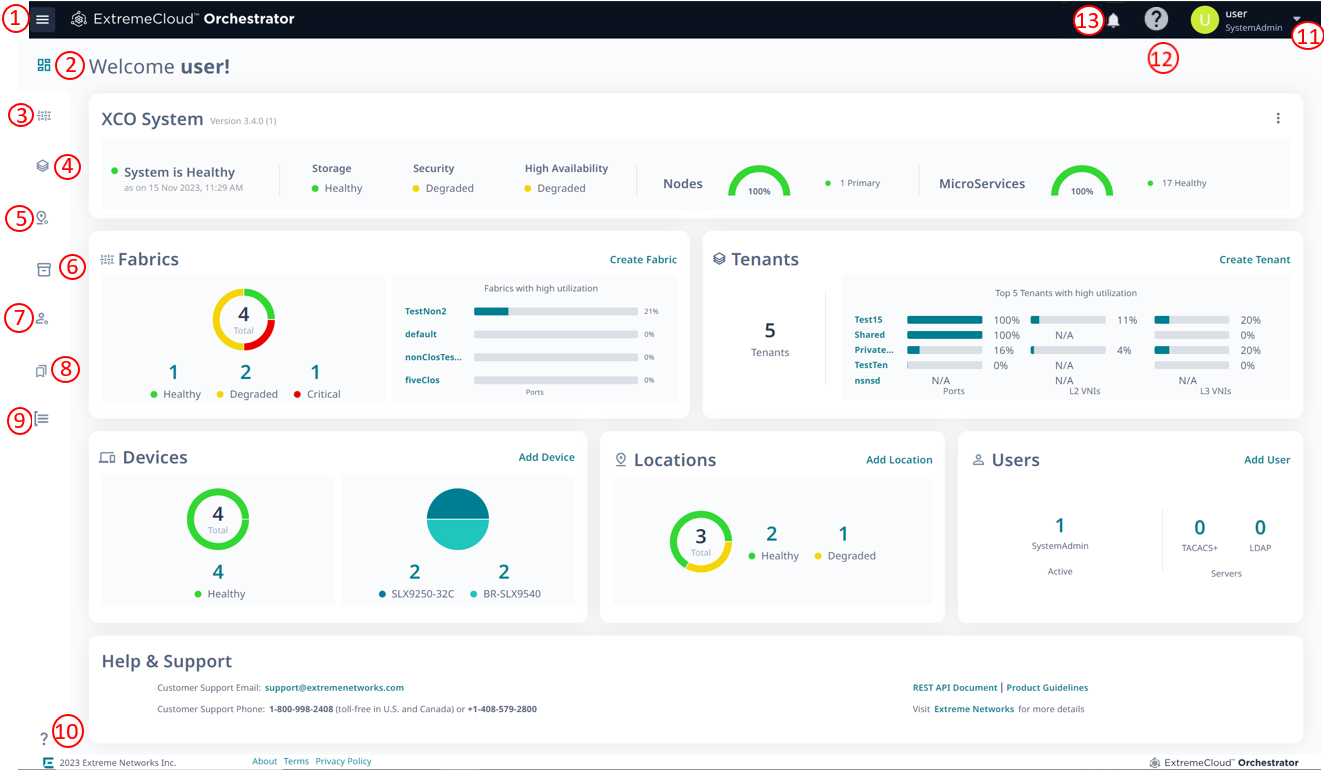Select the TestNon2 fabric utilization bar
Image resolution: width=1325 pixels, height=773 pixels.
tap(555, 311)
